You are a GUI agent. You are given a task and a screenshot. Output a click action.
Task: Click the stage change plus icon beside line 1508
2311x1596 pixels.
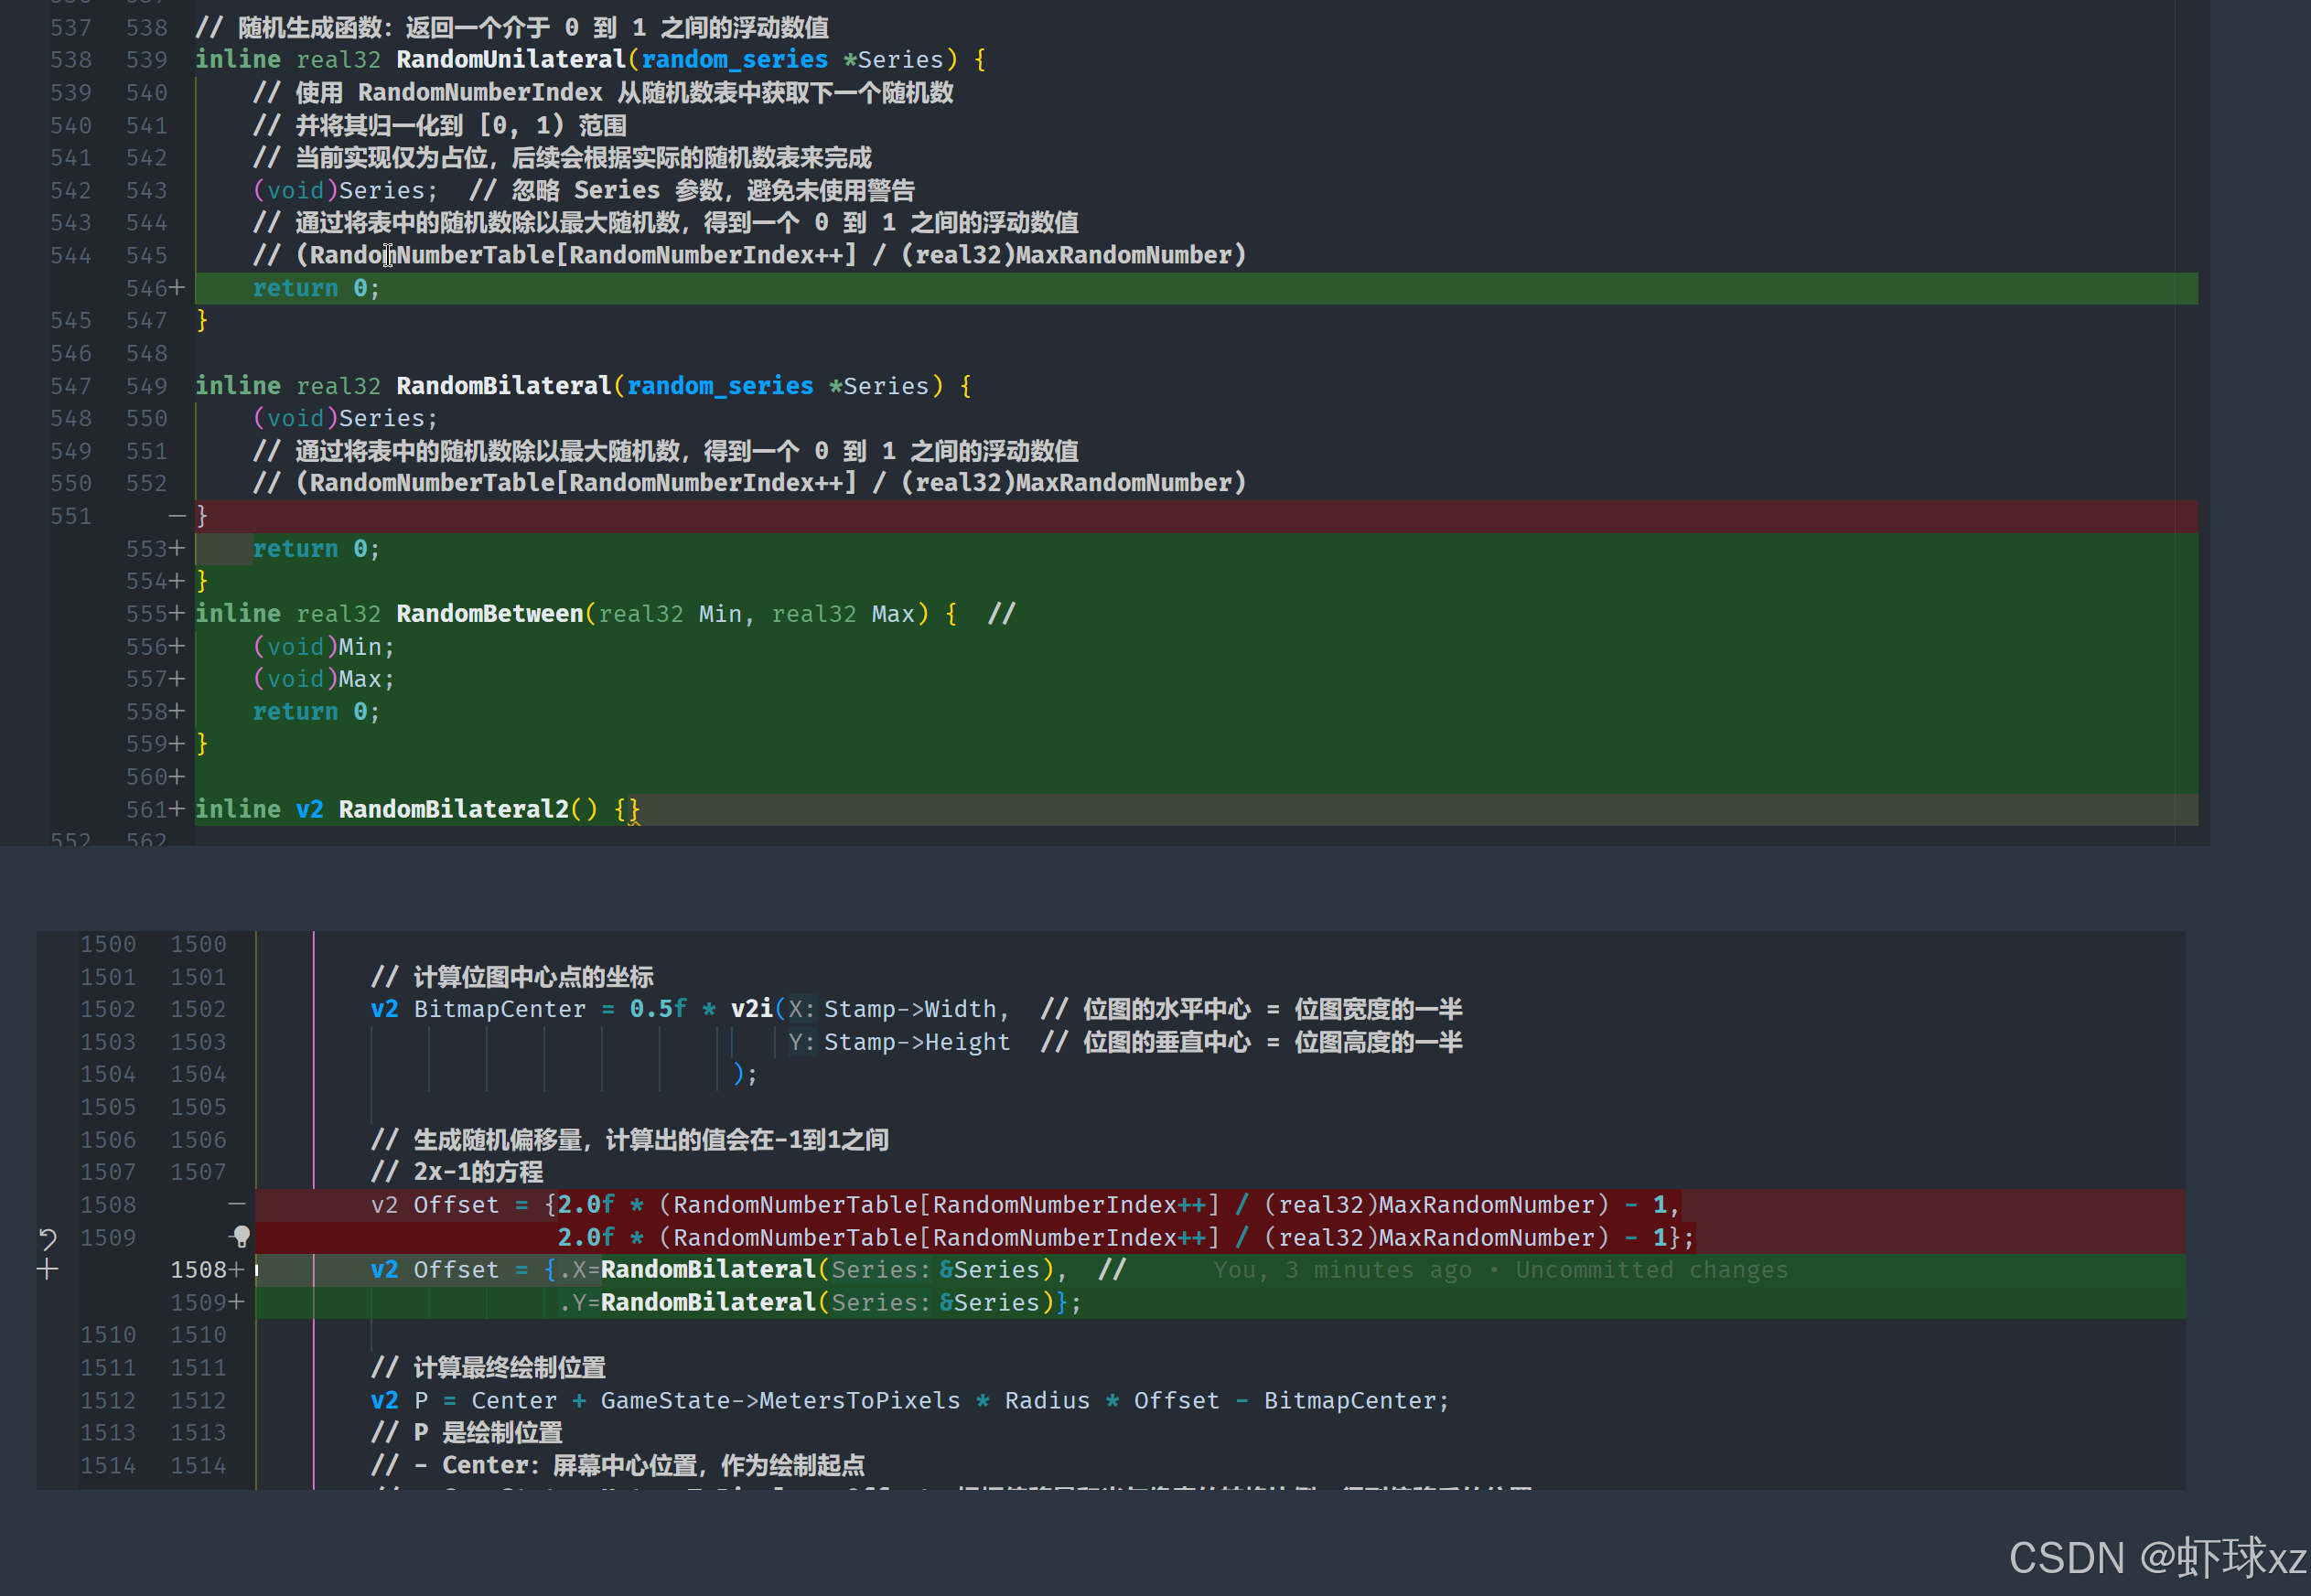[x=47, y=1270]
